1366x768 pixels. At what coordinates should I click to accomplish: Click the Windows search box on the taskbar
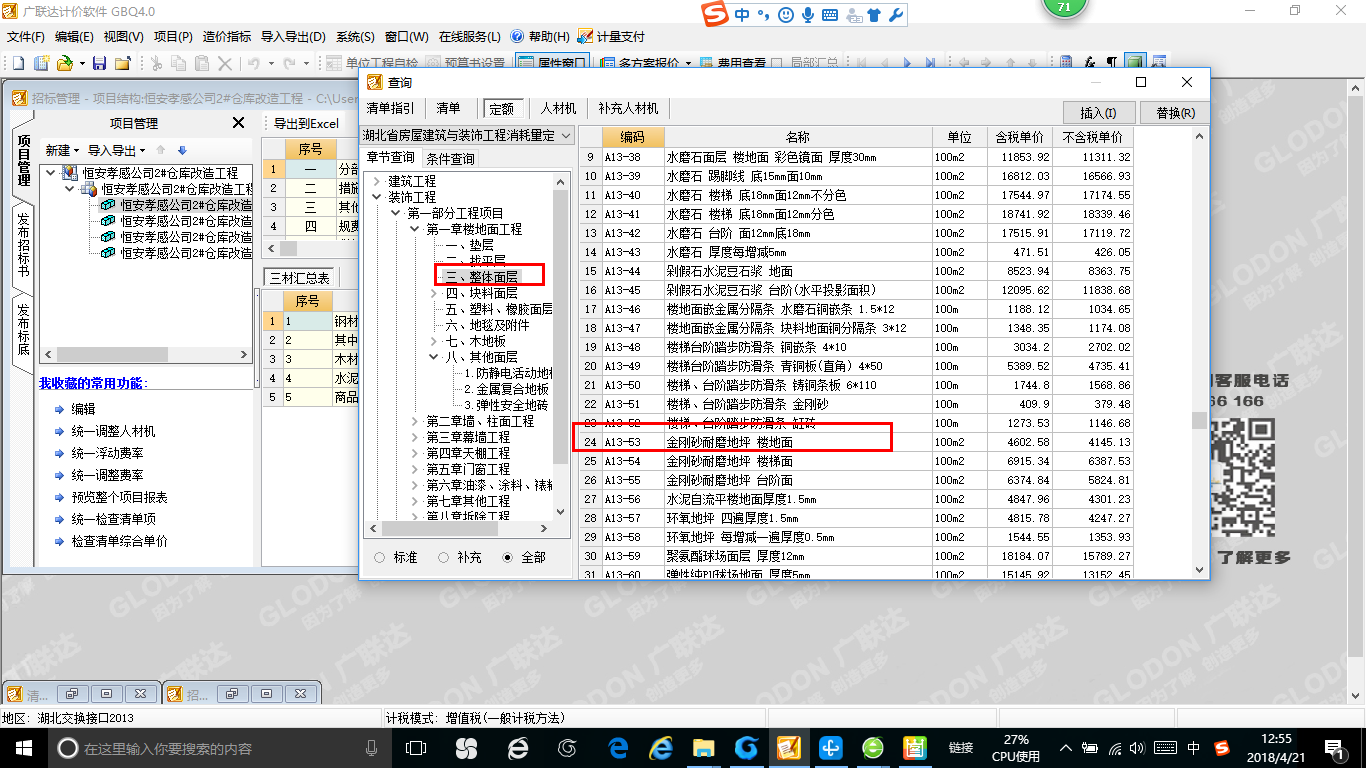(218, 748)
